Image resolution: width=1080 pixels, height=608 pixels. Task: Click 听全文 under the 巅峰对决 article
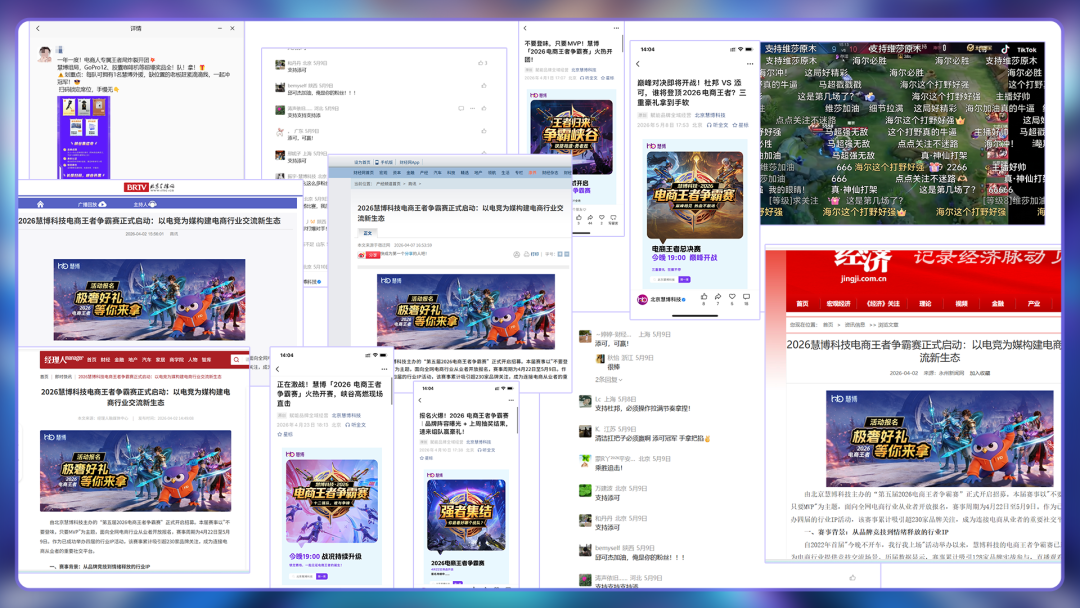(x=717, y=125)
